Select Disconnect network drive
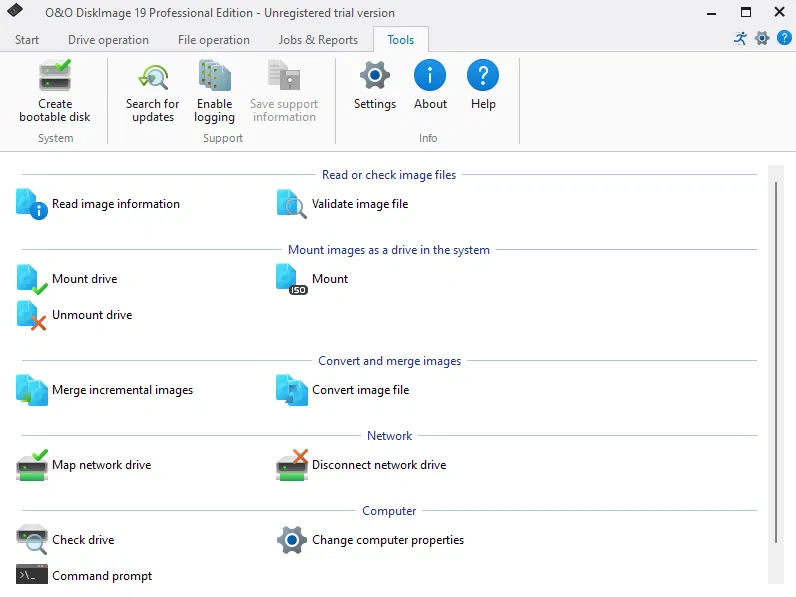The image size is (796, 597). (378, 465)
